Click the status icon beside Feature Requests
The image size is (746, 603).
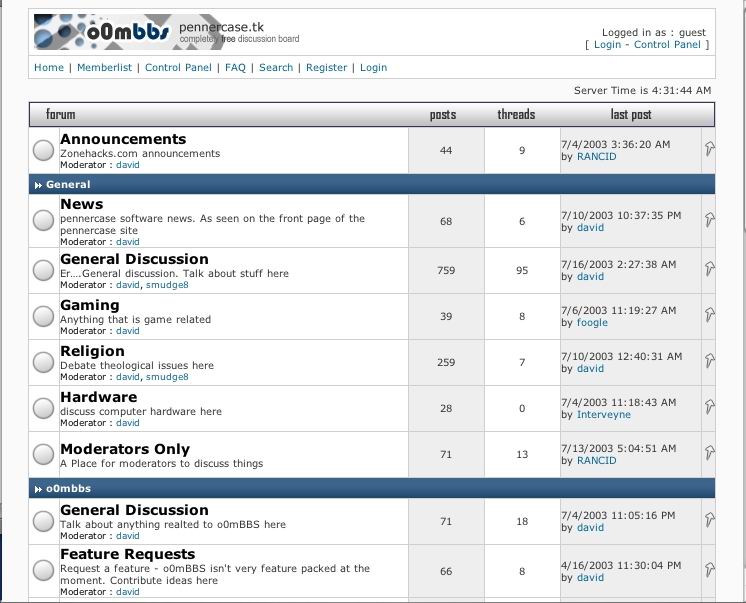pos(43,571)
